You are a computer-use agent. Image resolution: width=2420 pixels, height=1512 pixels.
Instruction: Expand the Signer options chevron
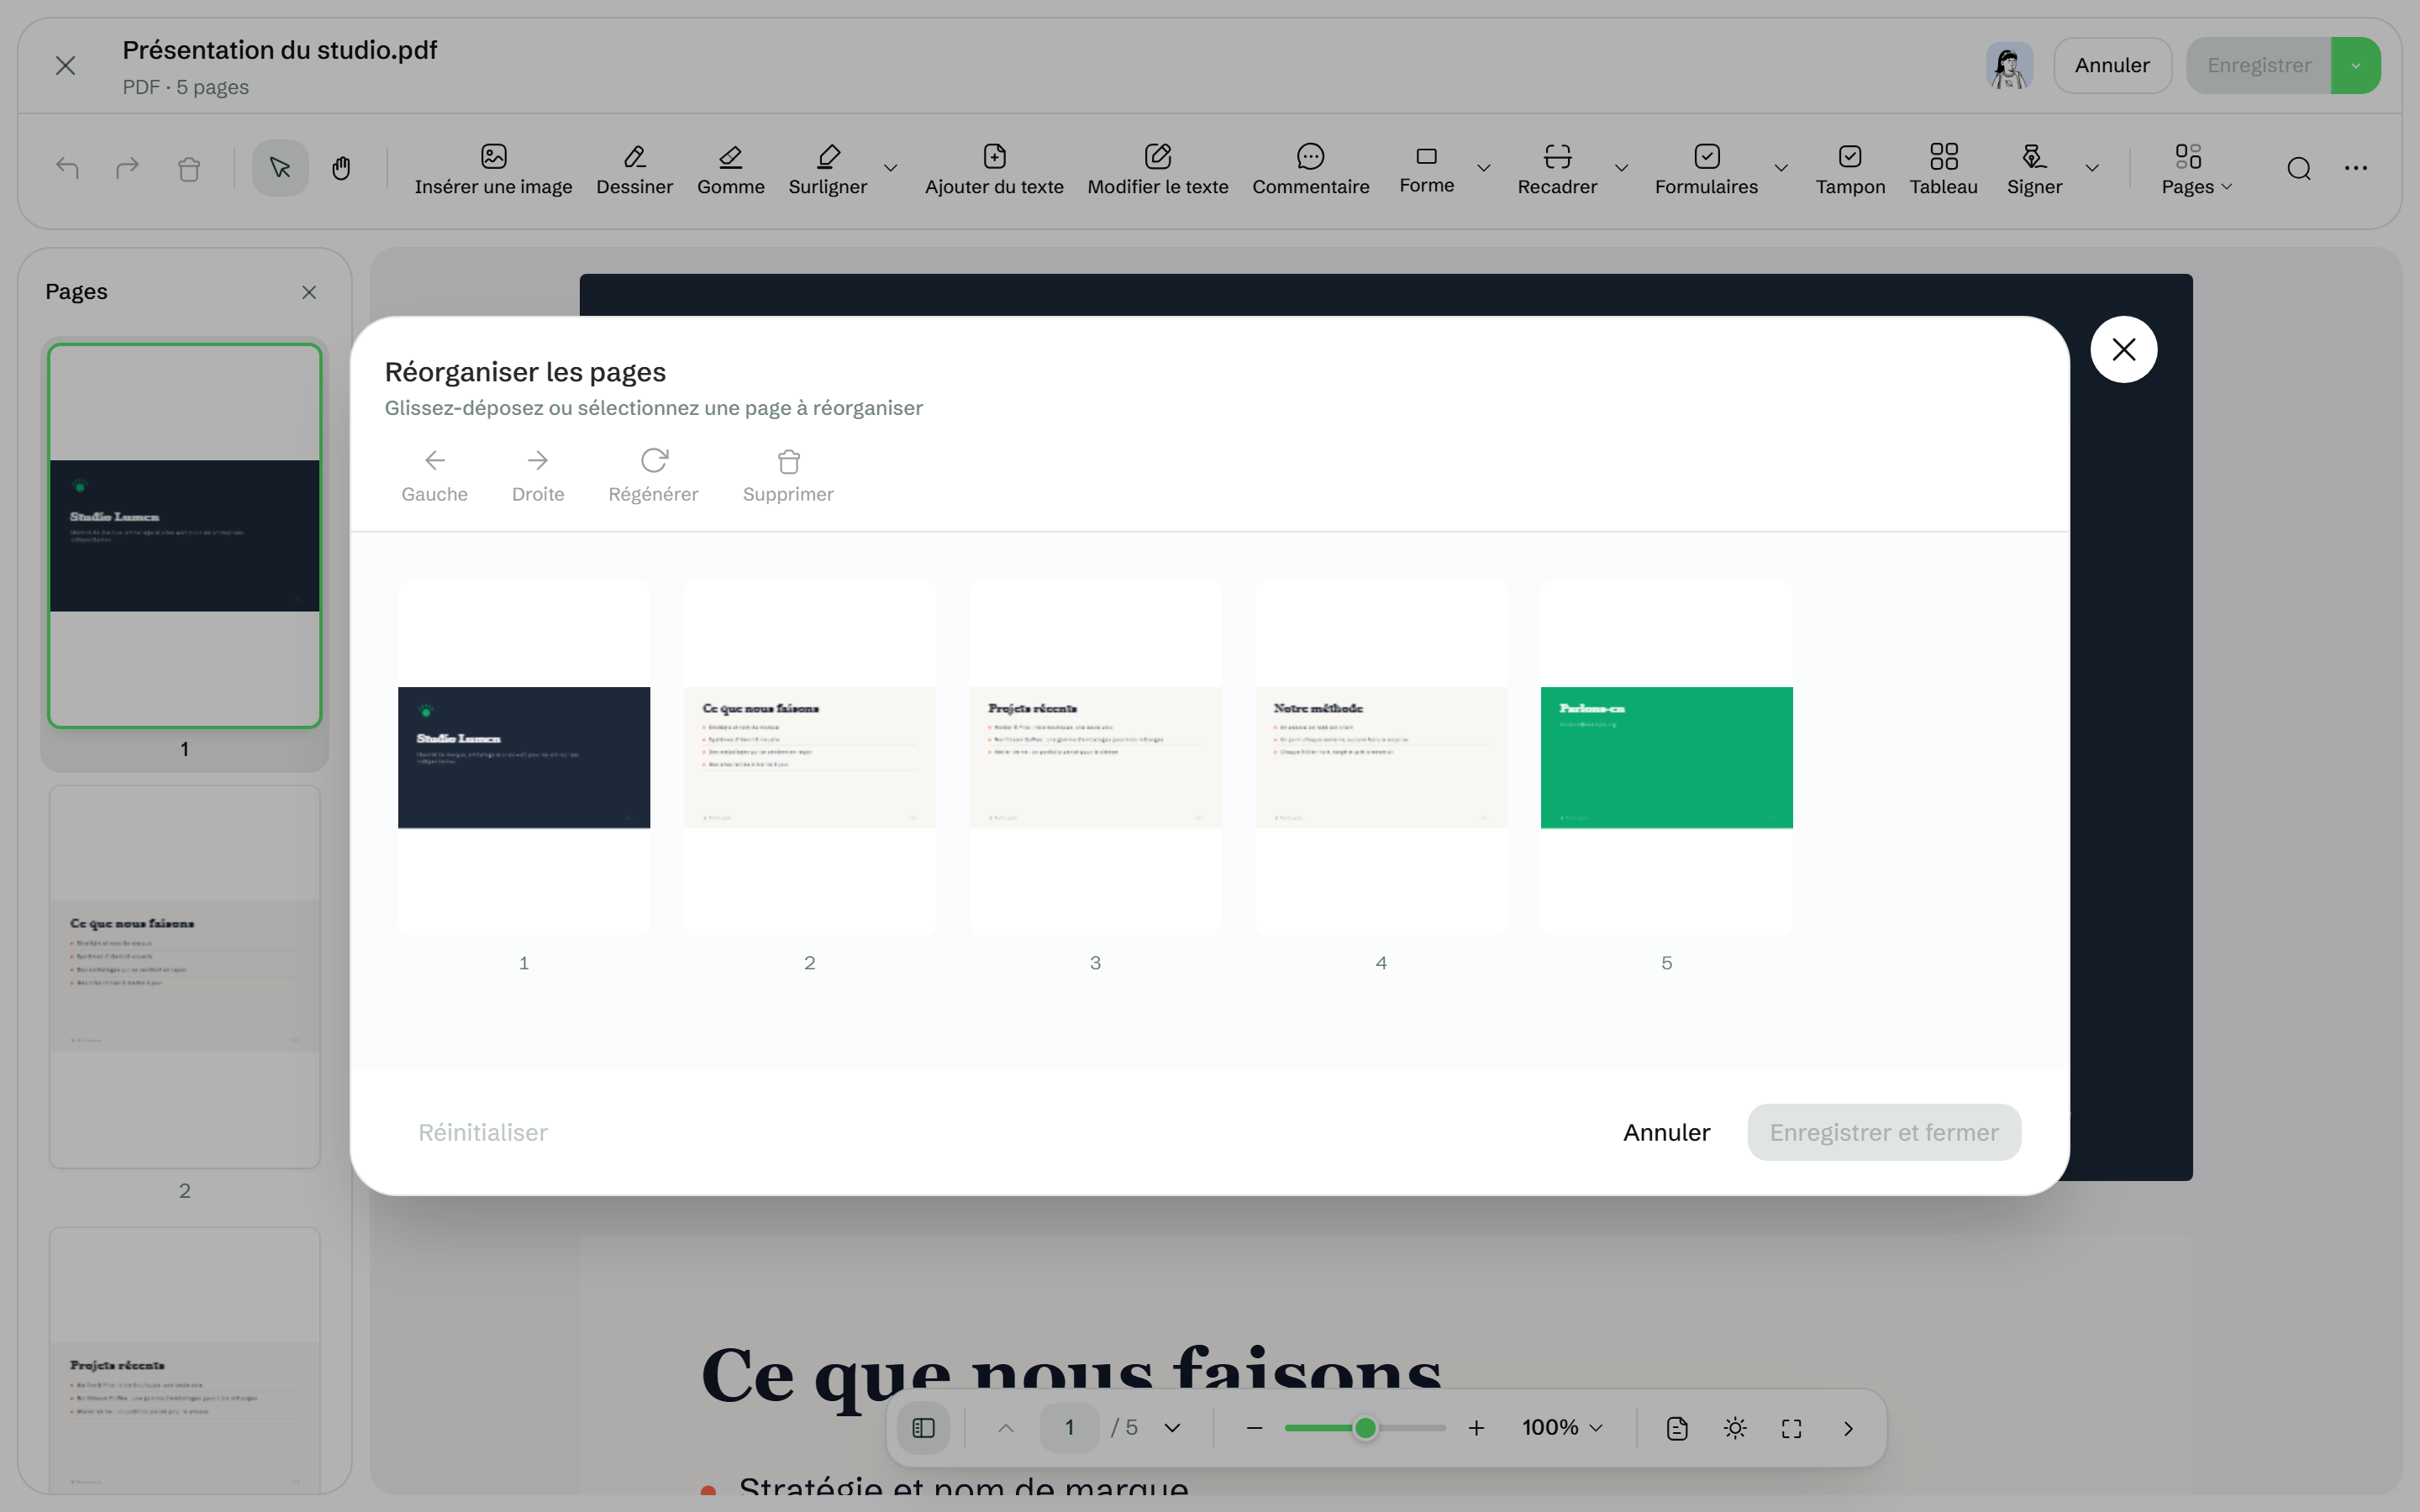click(x=2092, y=168)
